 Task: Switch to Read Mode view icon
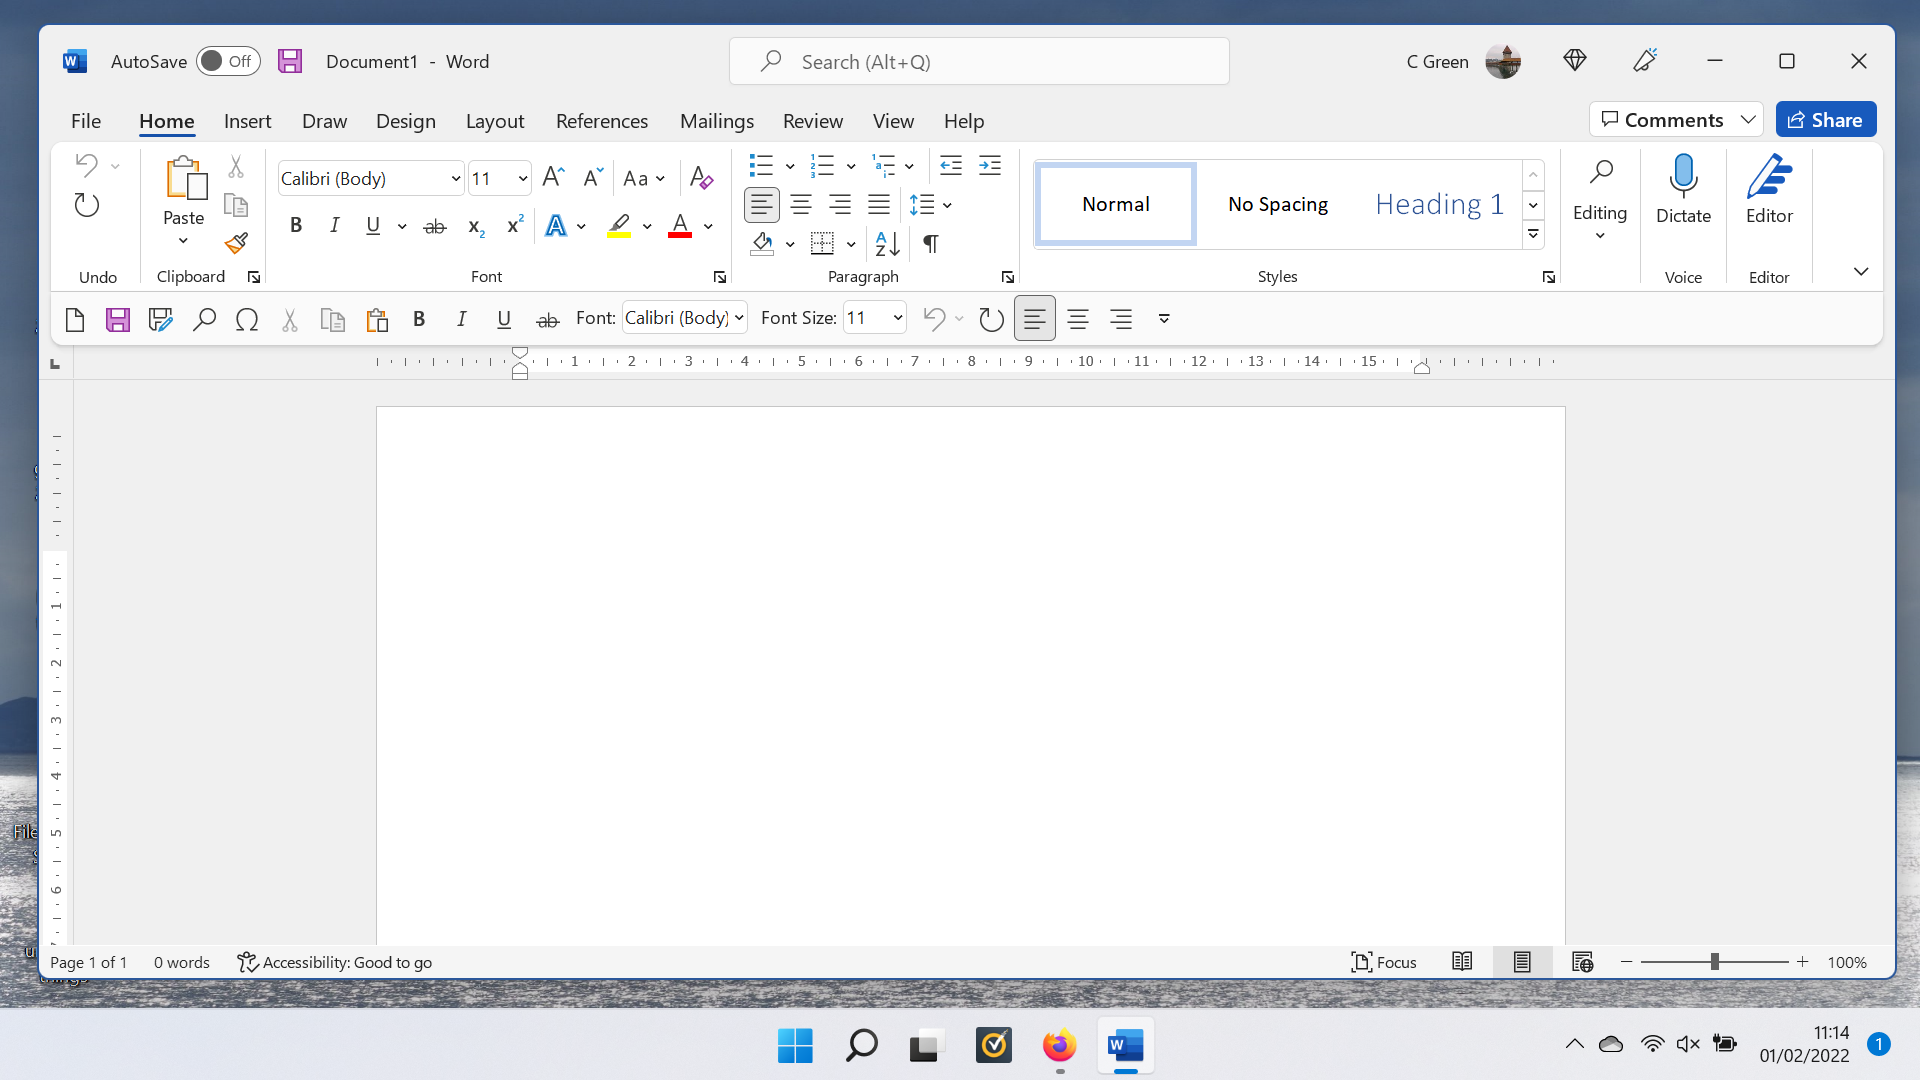tap(1462, 962)
